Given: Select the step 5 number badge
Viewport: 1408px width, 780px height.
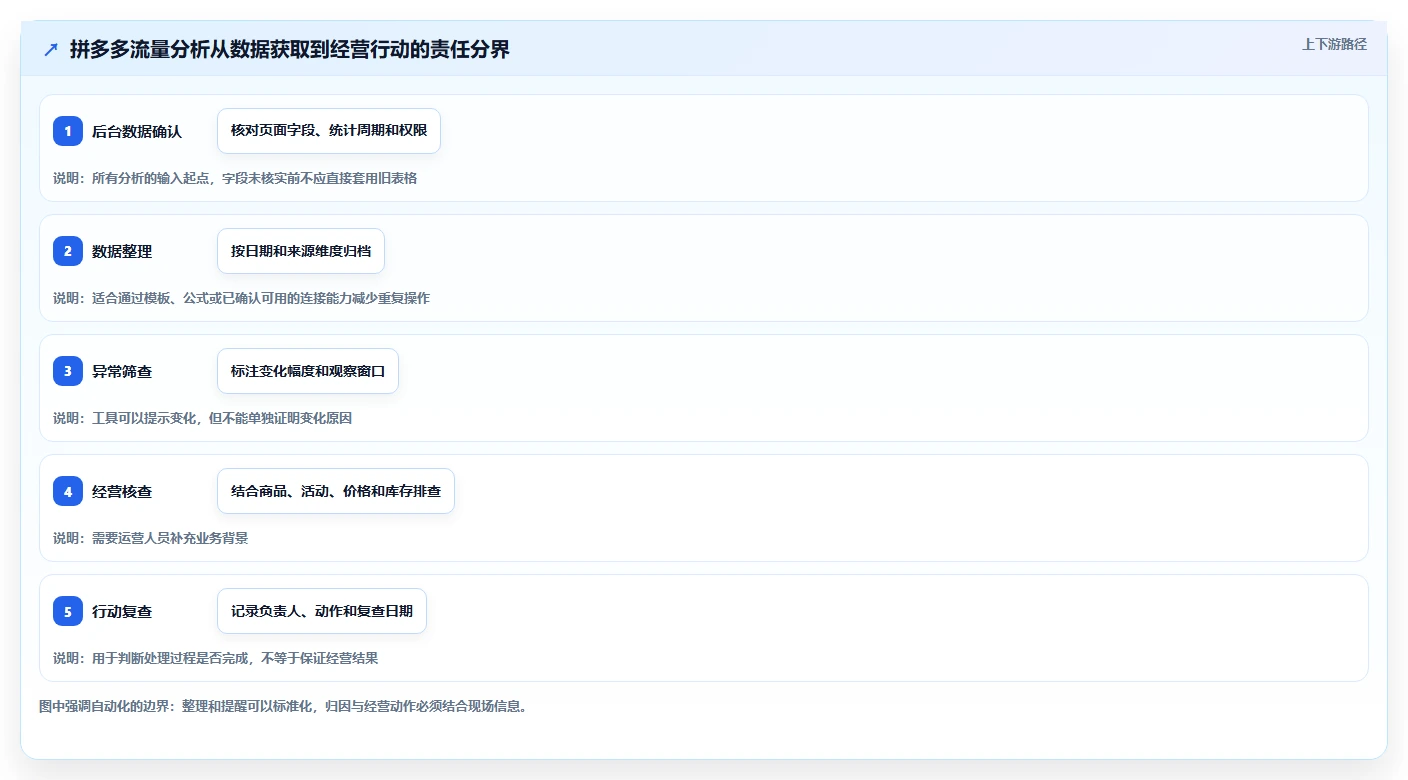Looking at the screenshot, I should pos(68,611).
